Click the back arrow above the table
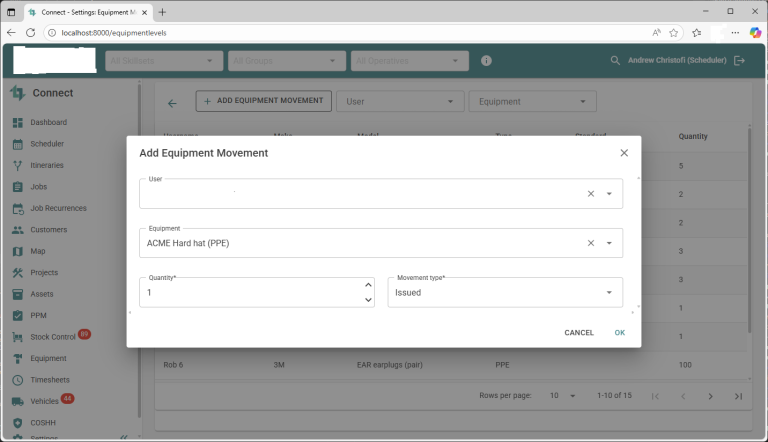Image resolution: width=768 pixels, height=442 pixels. point(172,103)
